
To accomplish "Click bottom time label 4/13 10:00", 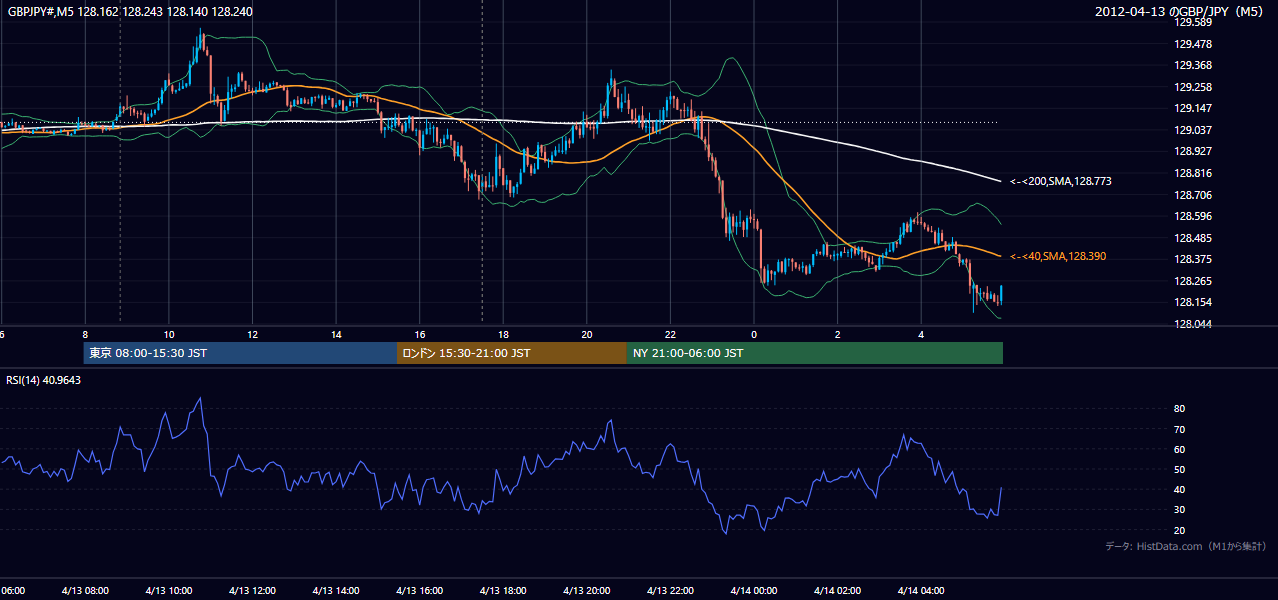I will pyautogui.click(x=169, y=591).
